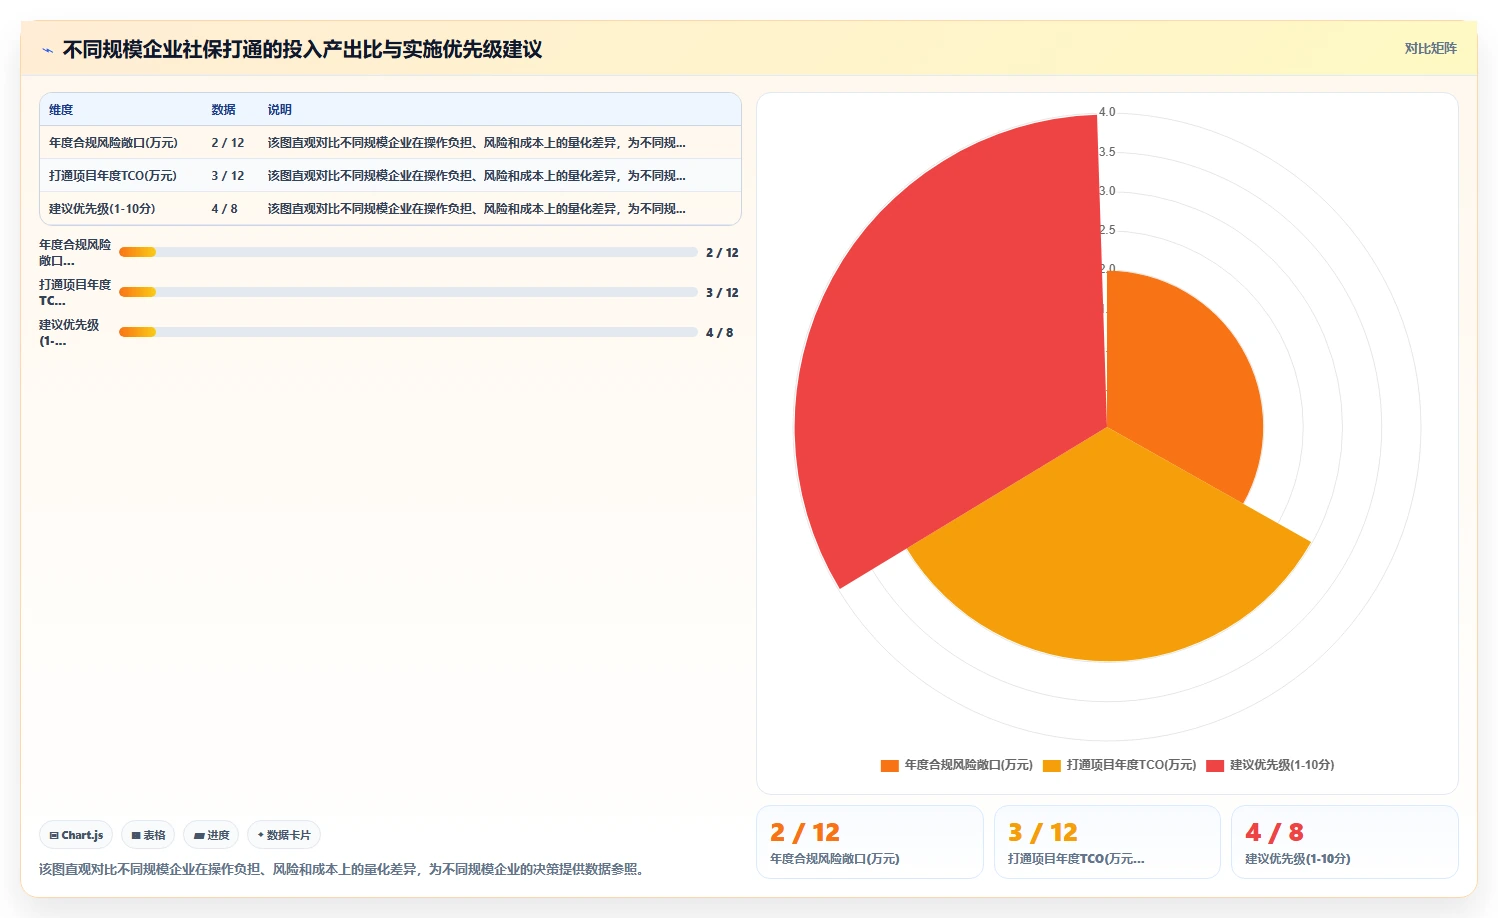1498x918 pixels.
Task: Click the 维度 column header
Action: [x=61, y=110]
